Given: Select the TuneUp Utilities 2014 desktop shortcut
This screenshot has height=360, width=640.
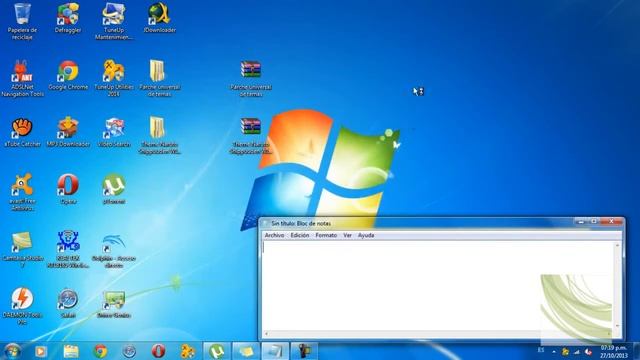Looking at the screenshot, I should click(113, 78).
